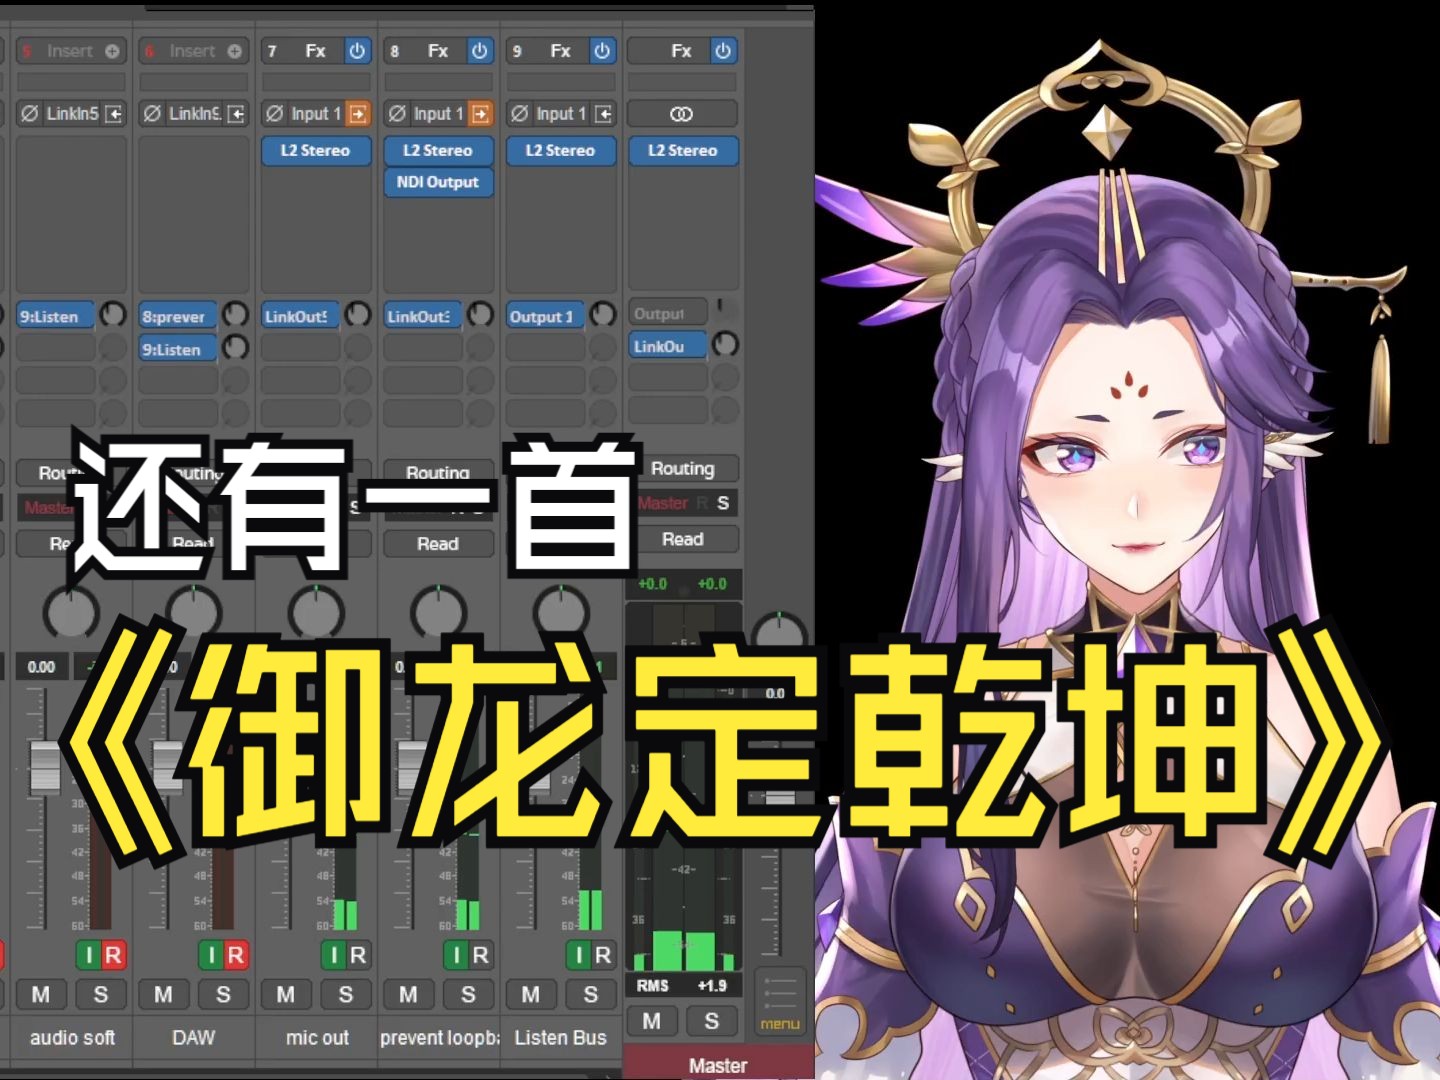Open the NDI Output plugin on channel 8
This screenshot has height=1080, width=1440.
[x=438, y=182]
